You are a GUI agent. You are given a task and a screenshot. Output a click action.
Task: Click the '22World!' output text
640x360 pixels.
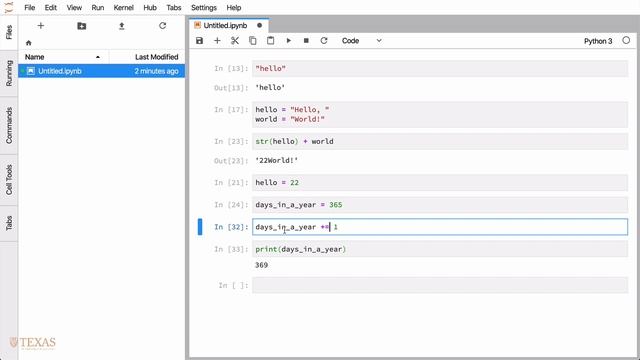277,160
